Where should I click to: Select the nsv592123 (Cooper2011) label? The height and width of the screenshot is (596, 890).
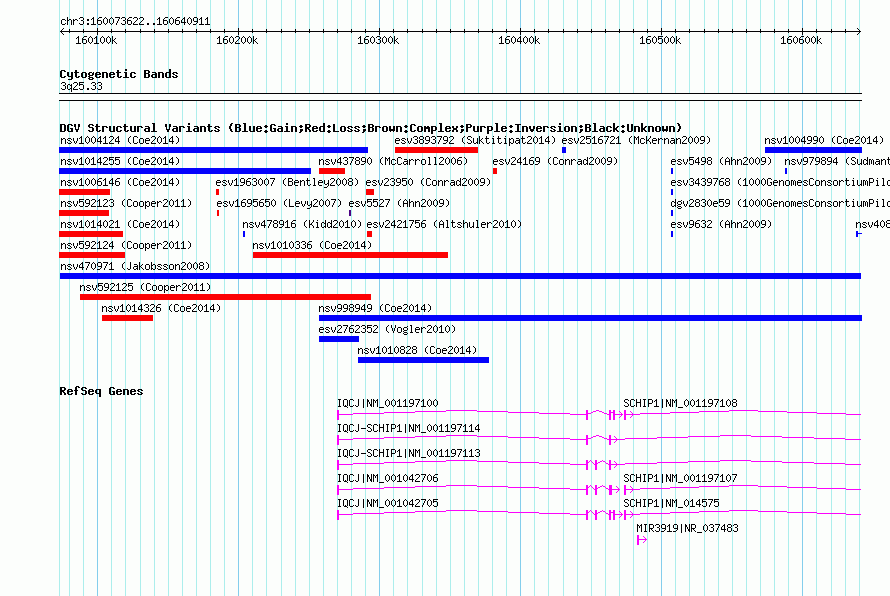coord(126,203)
